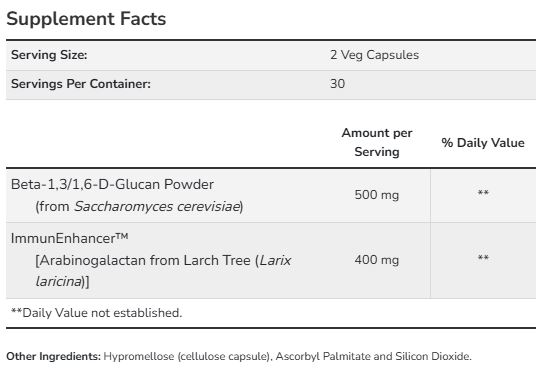Viewport: 546px width, 371px height.
Task: Select the ImmunEnhancer™ ingredient name
Action: (x=70, y=238)
